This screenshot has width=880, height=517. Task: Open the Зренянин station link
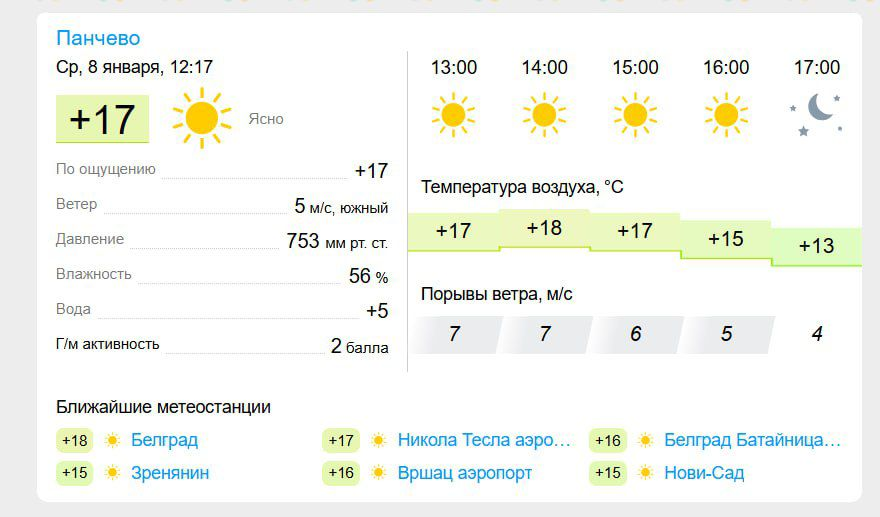click(x=170, y=473)
